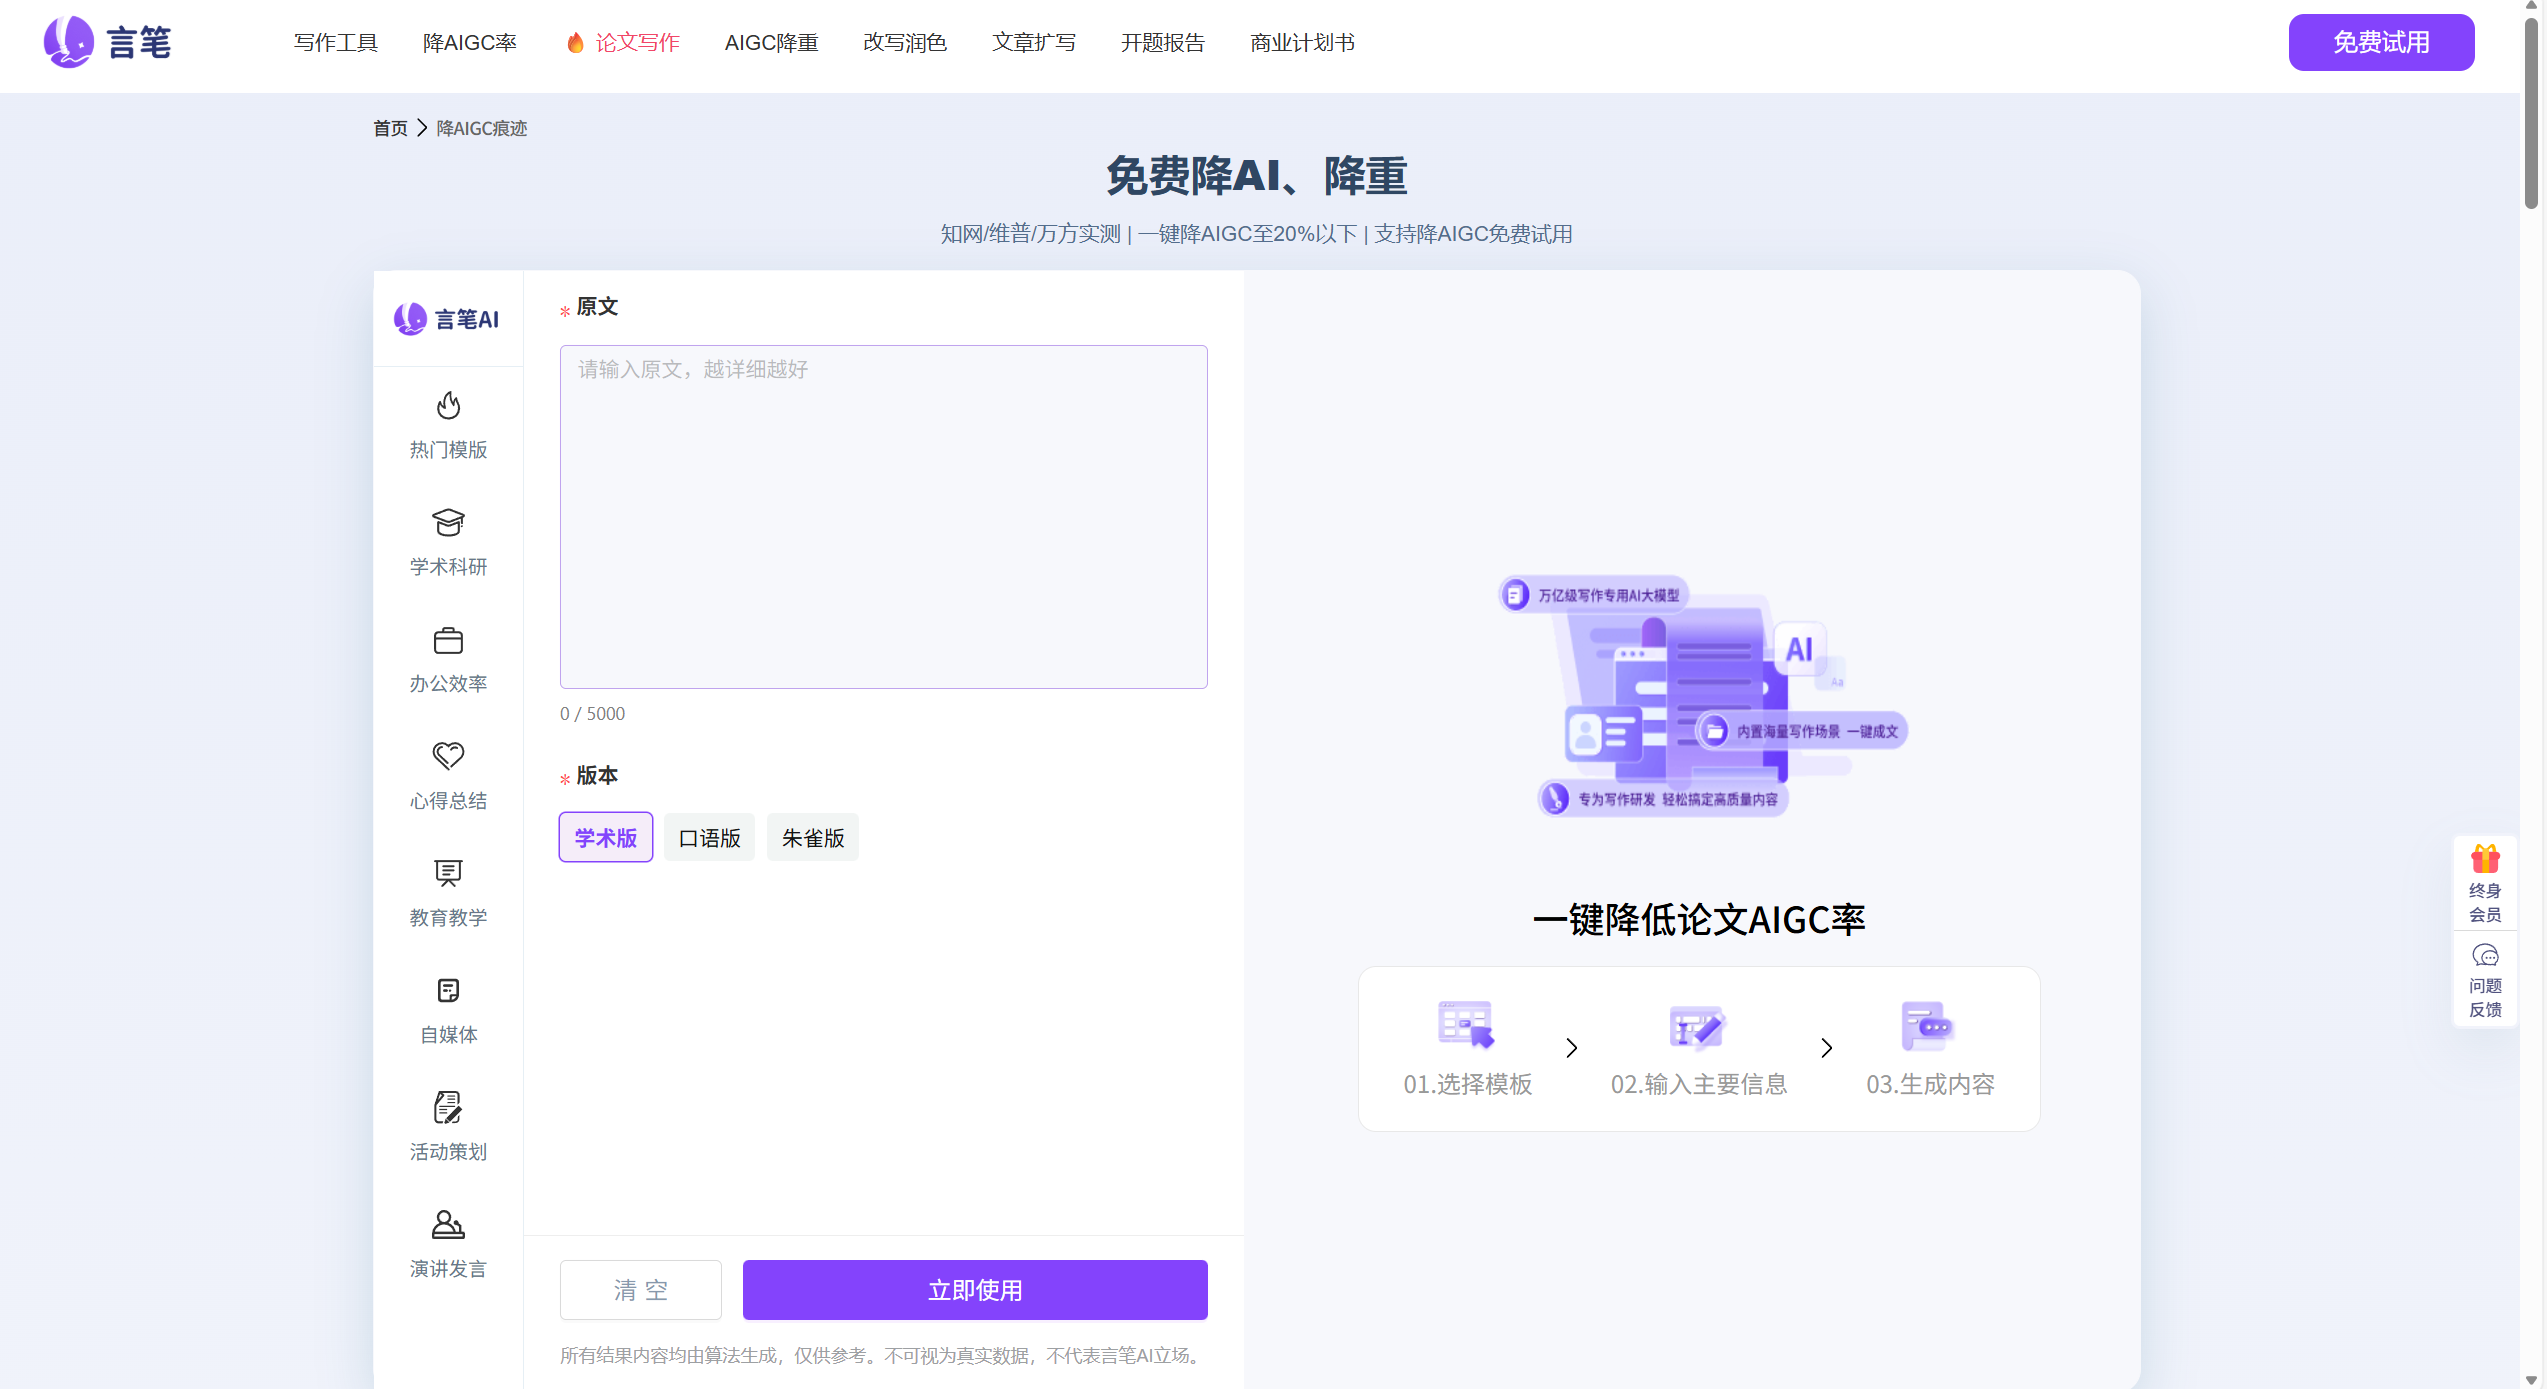Open the 热门模版 flame icon category
The width and height of the screenshot is (2547, 1389).
coord(448,406)
